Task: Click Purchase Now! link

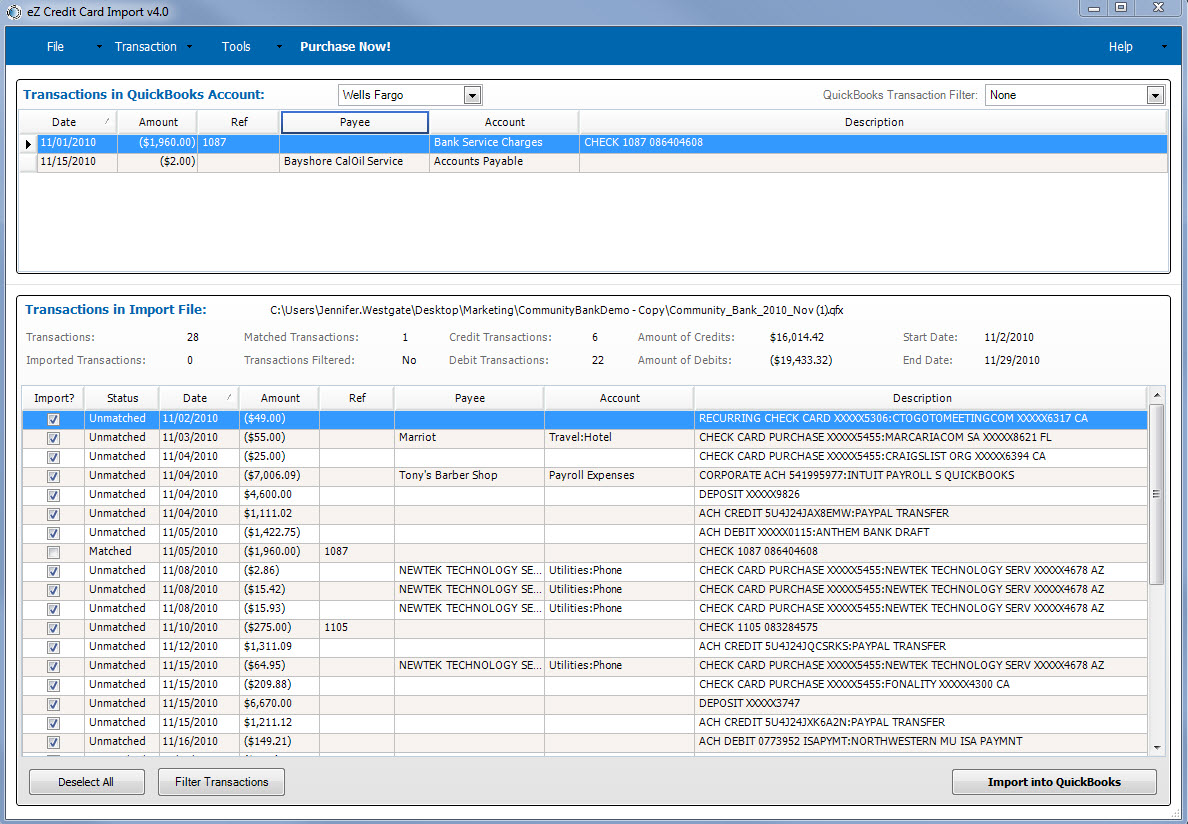Action: pos(345,47)
